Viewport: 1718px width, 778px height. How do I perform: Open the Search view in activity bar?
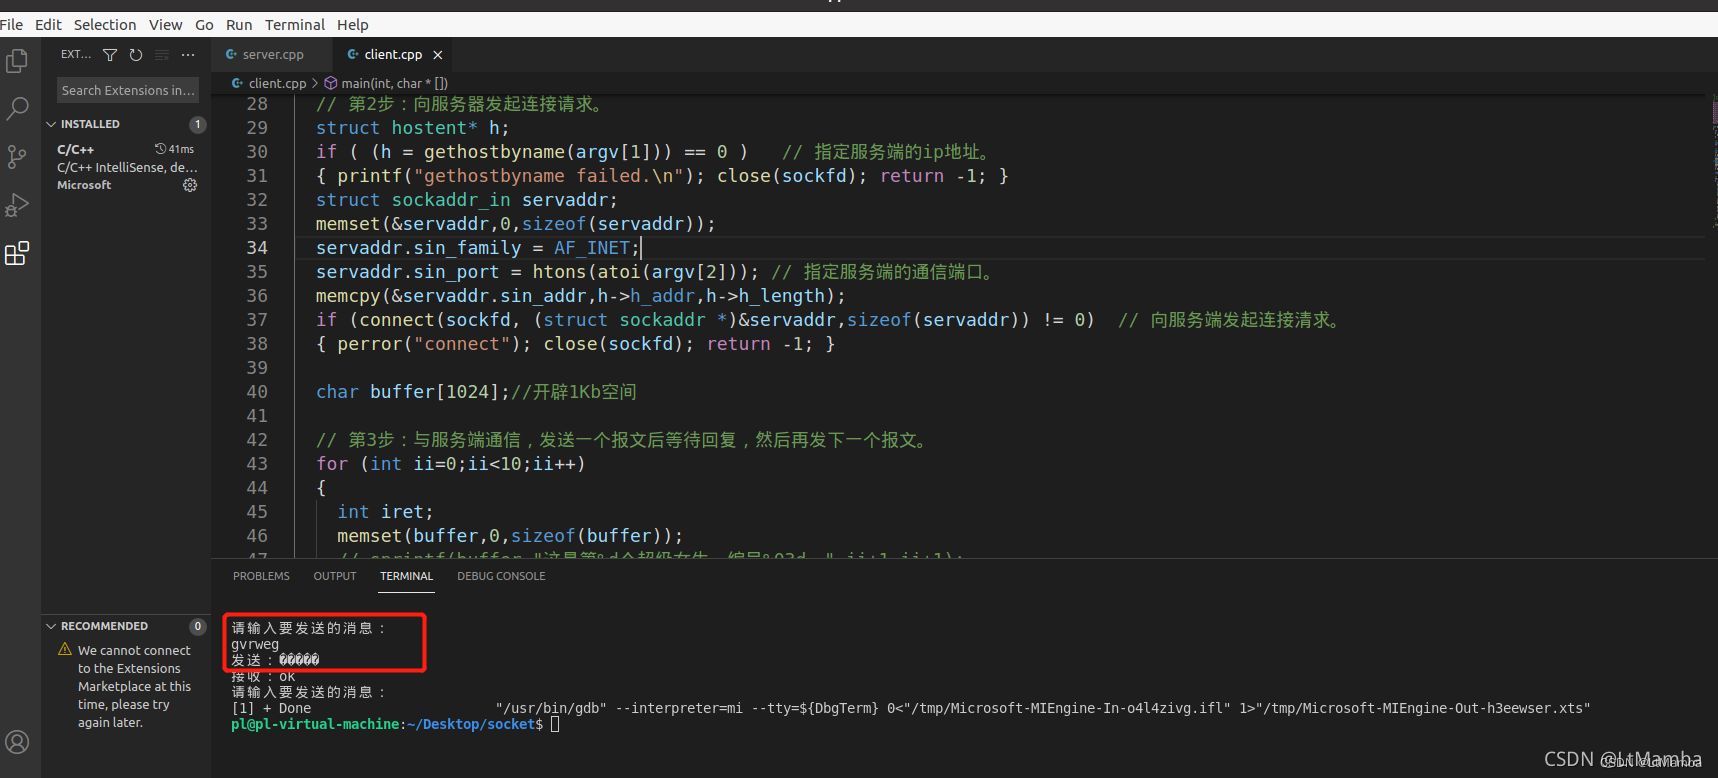[17, 109]
